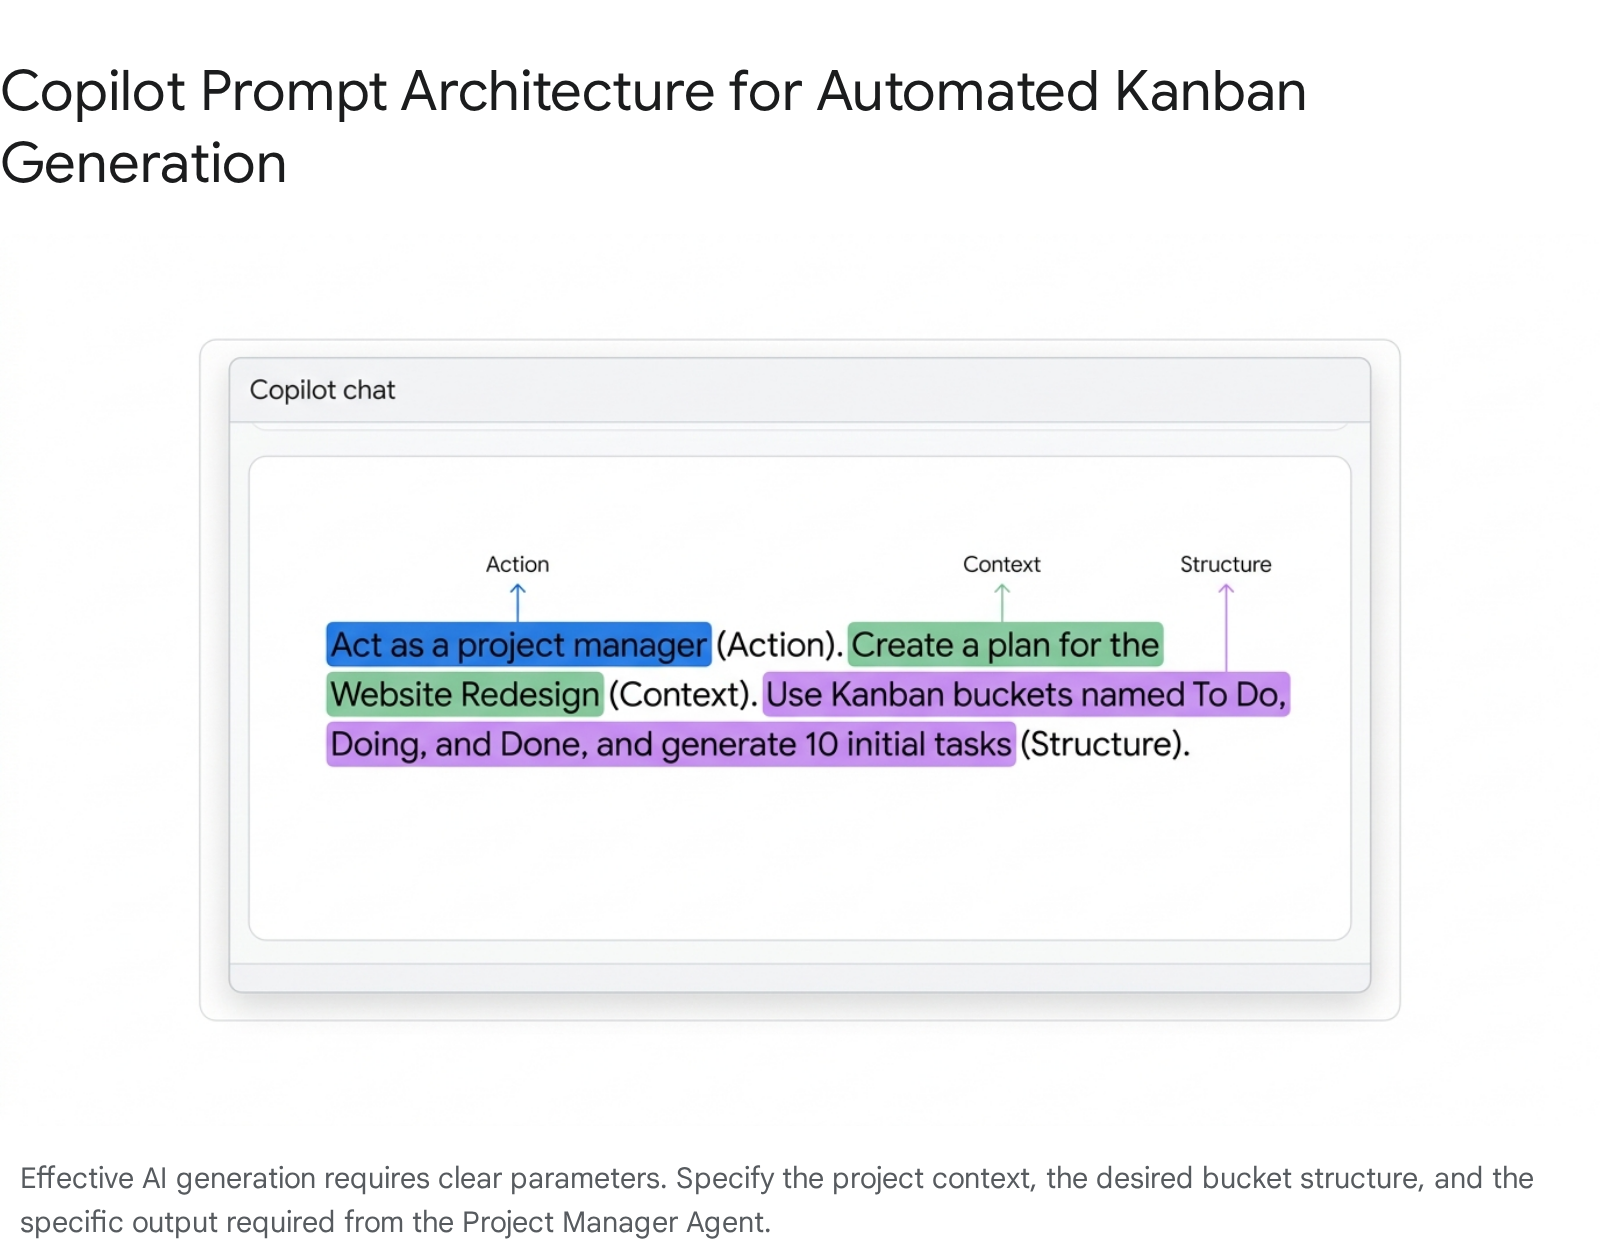
Task: Click the Action label above the prompt
Action: [517, 564]
